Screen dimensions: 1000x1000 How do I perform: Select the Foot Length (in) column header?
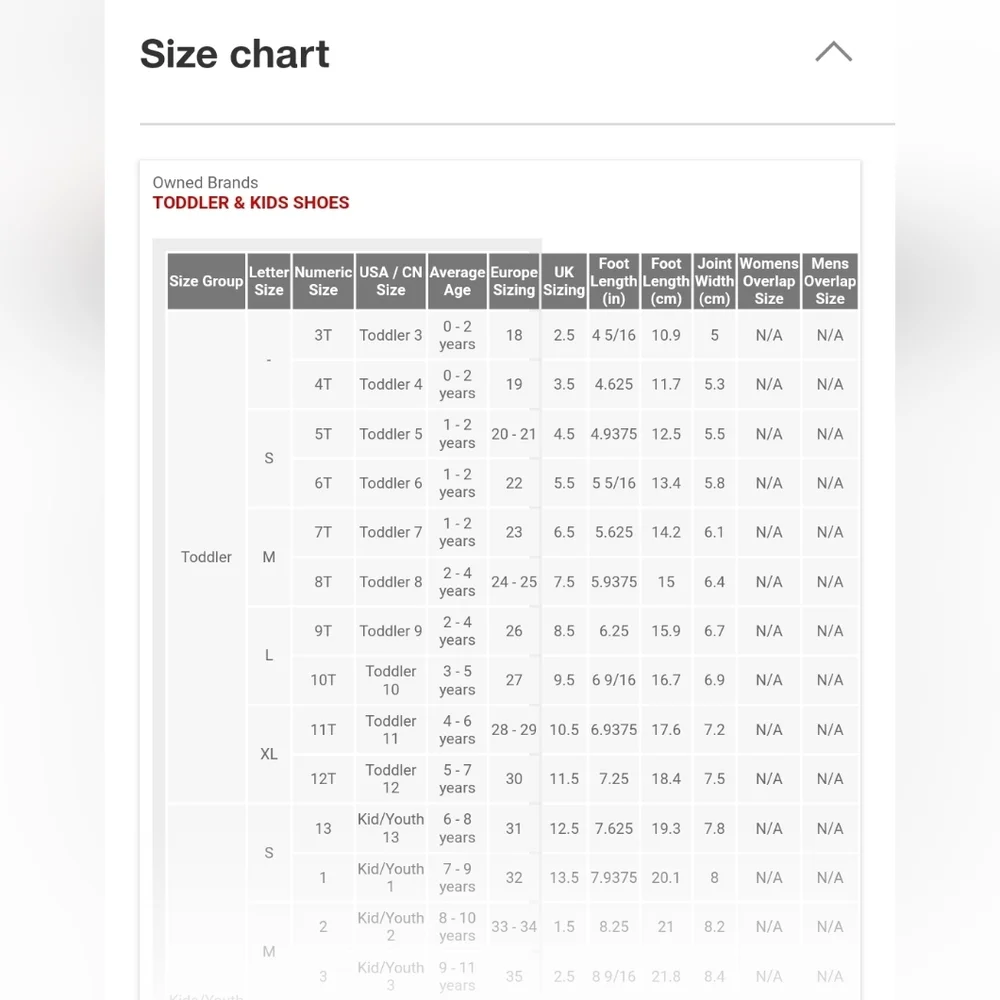(x=614, y=281)
